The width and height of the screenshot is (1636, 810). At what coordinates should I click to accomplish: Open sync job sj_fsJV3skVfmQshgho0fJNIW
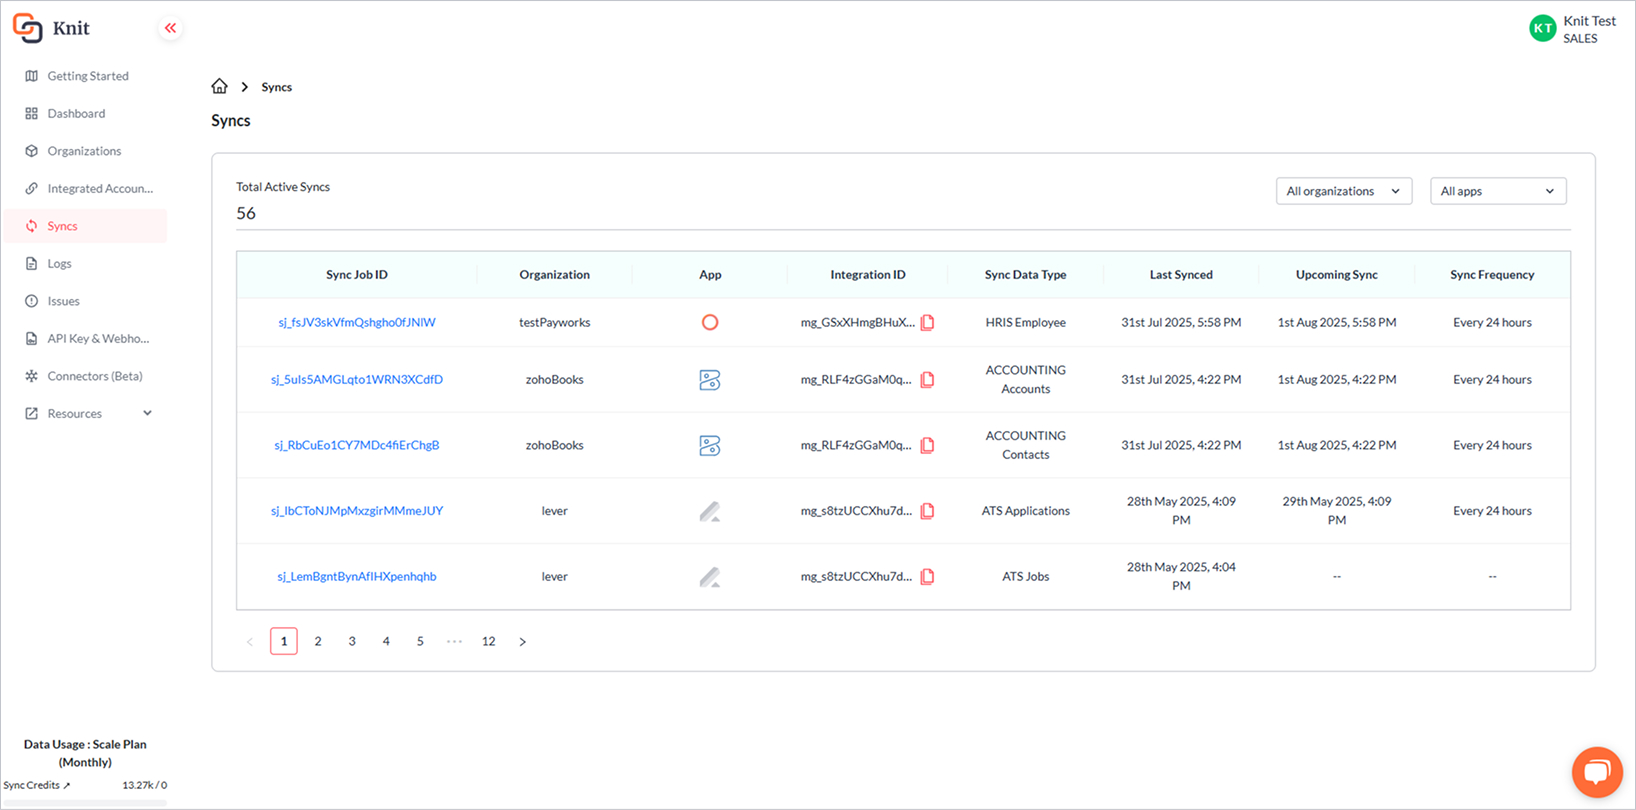pos(357,322)
